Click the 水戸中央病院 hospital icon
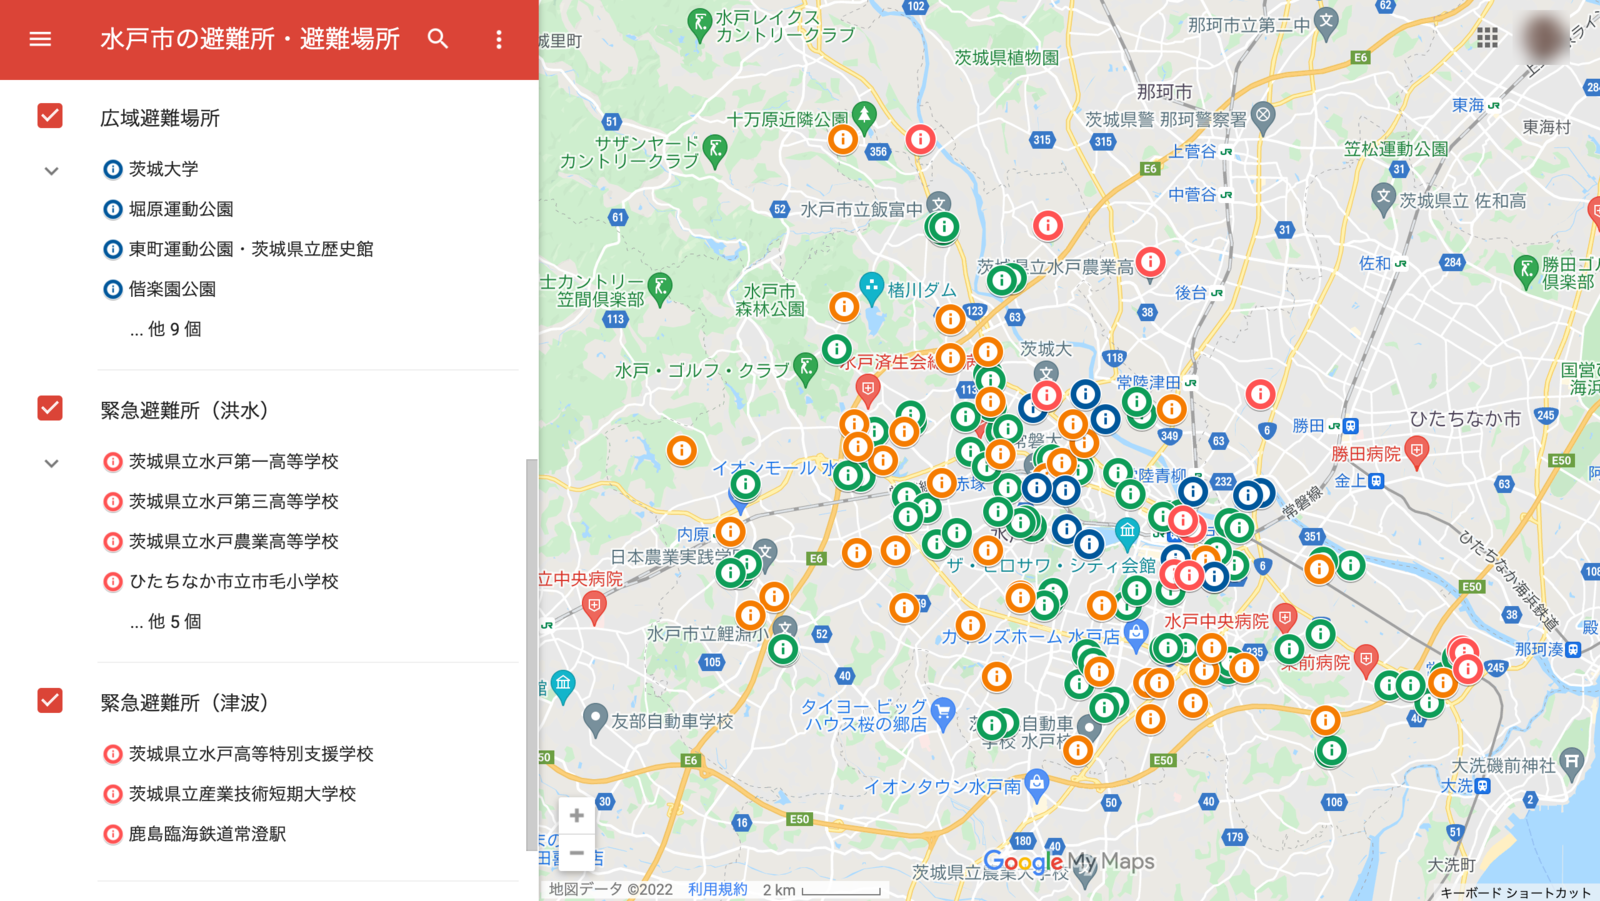 click(x=1285, y=617)
